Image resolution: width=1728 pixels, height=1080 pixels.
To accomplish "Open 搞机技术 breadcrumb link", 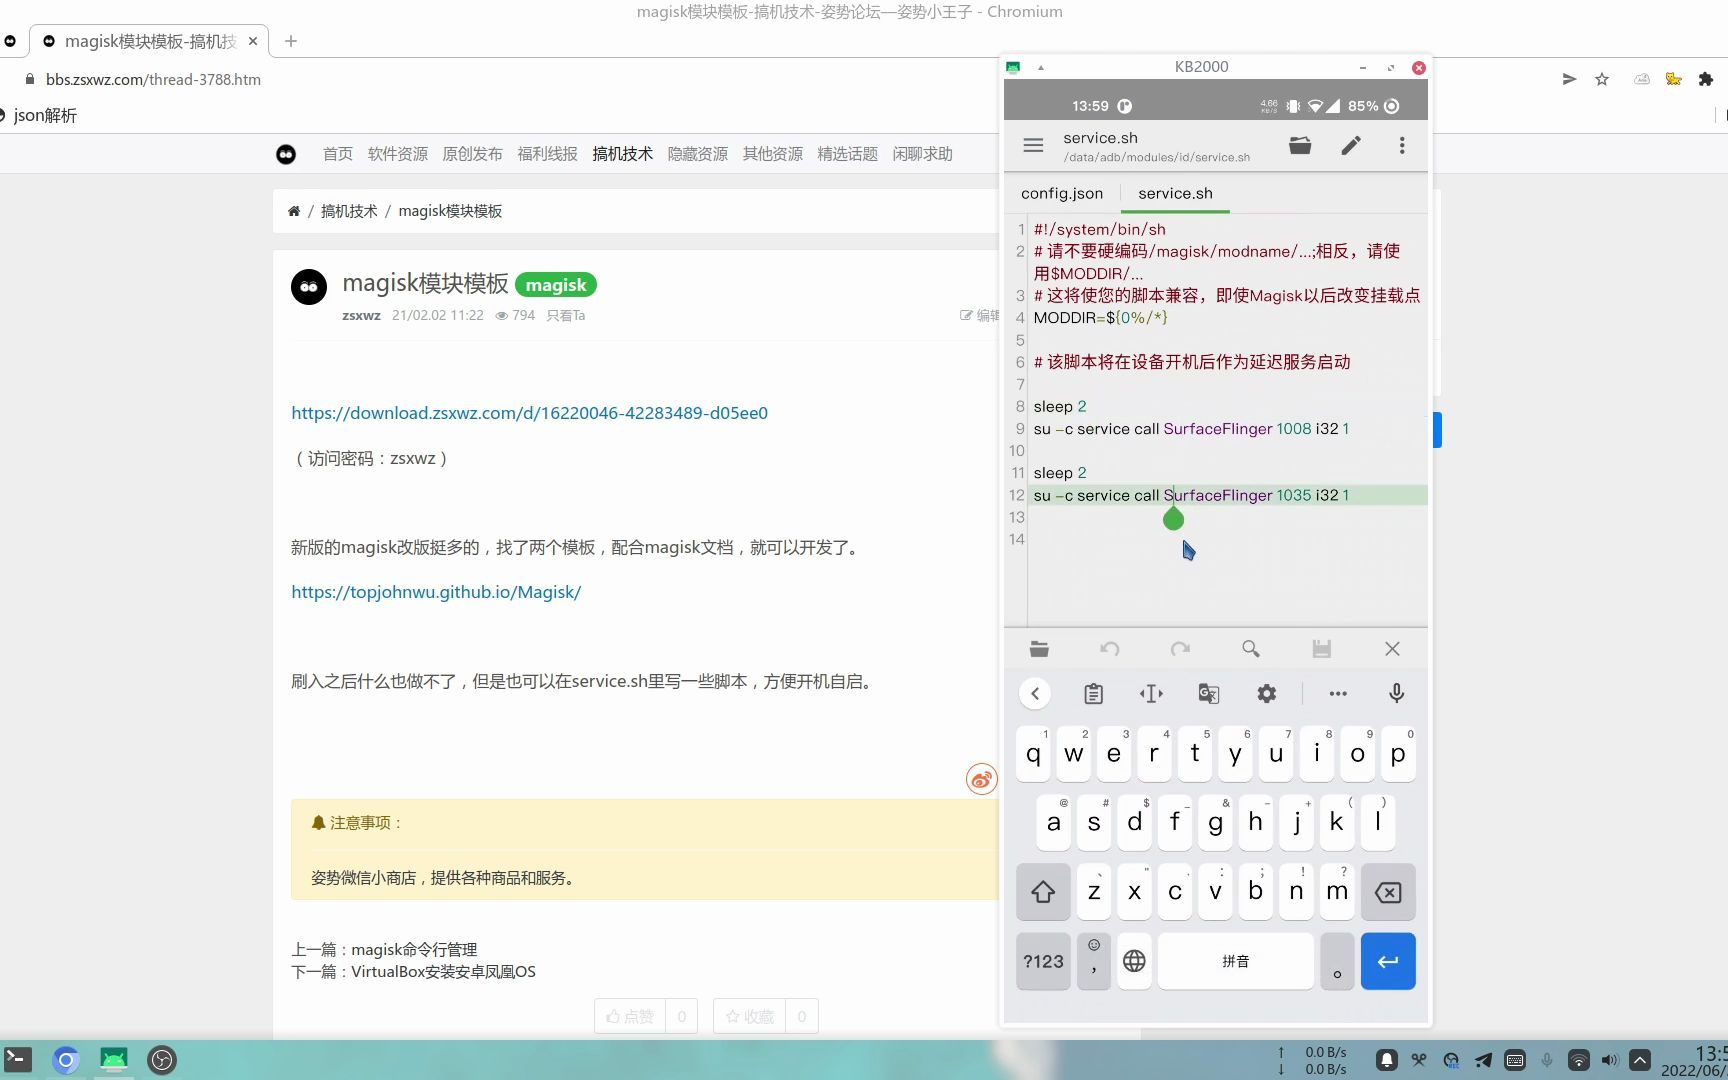I will [349, 211].
